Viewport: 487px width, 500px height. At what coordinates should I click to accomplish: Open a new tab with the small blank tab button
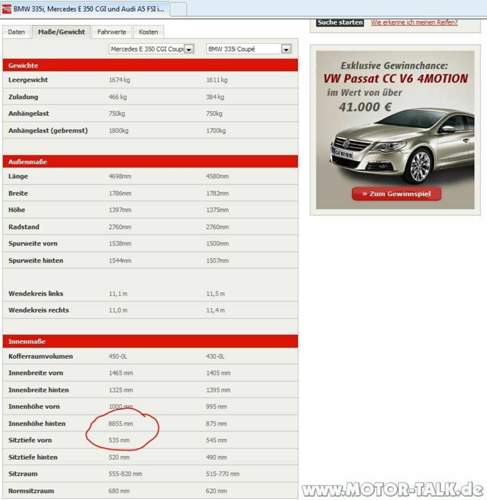pos(178,9)
